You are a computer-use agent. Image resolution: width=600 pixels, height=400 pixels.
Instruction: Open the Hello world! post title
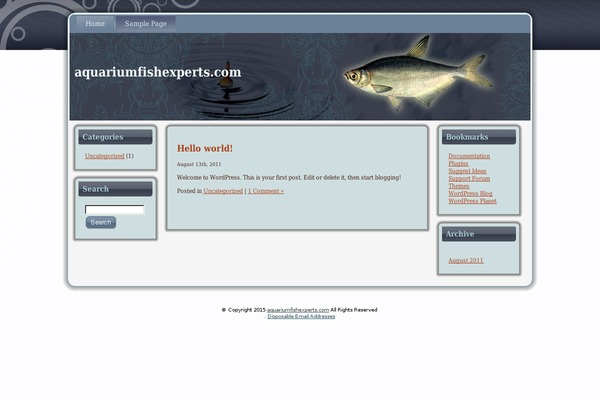click(x=205, y=148)
